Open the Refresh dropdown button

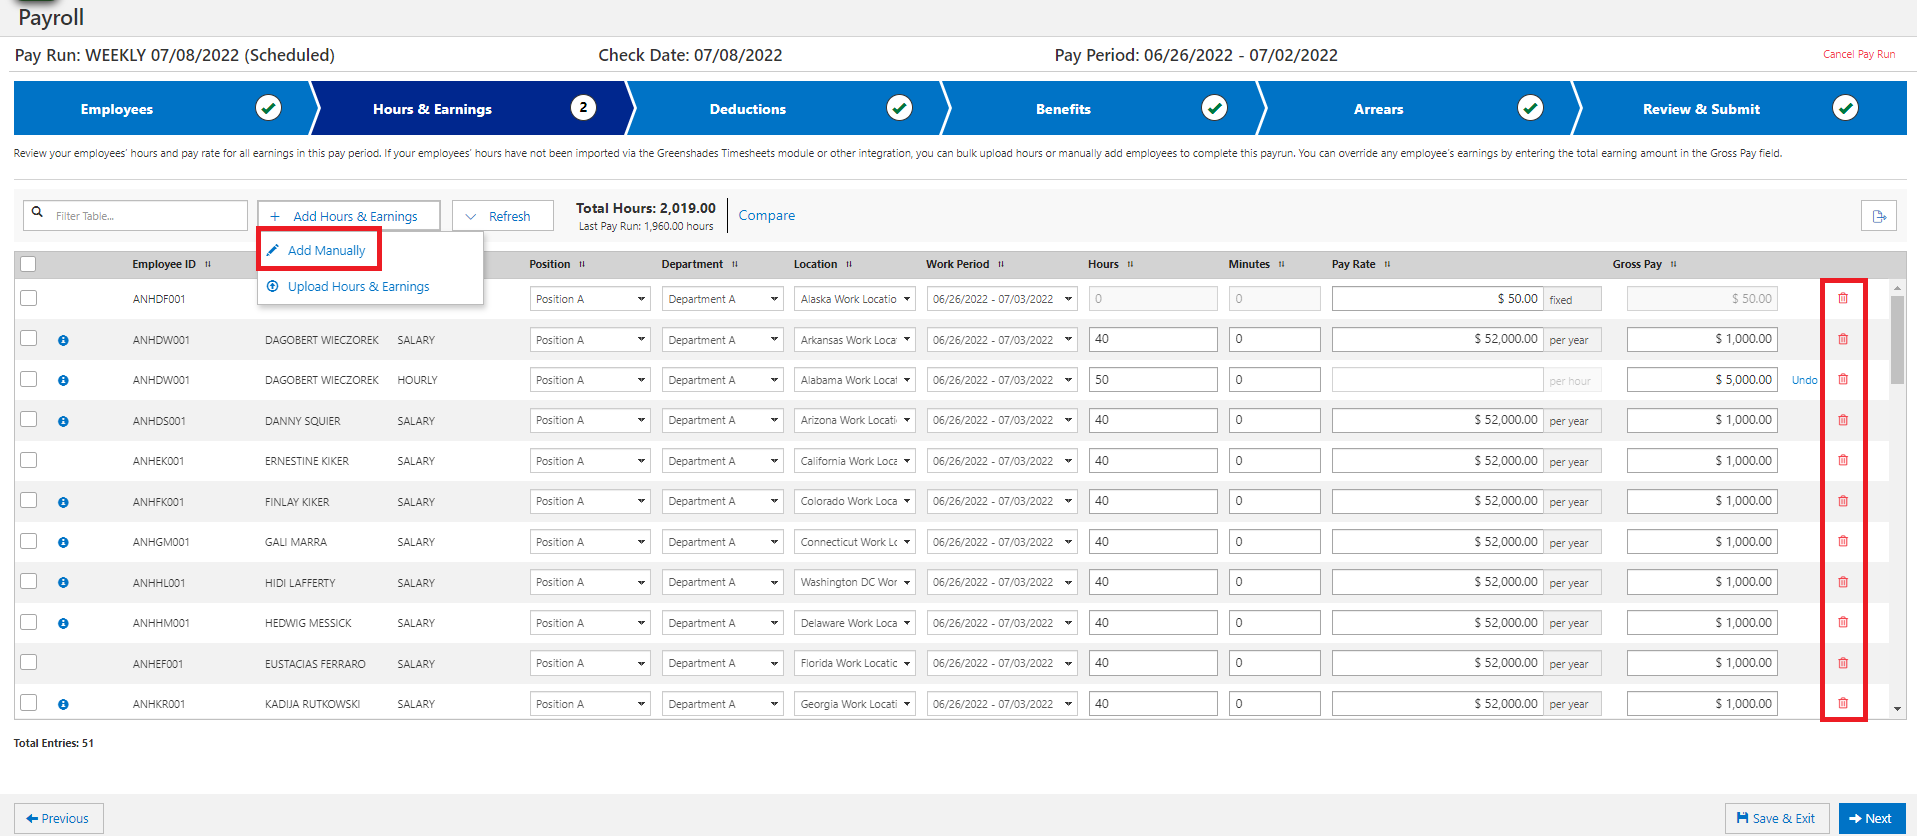coord(502,216)
